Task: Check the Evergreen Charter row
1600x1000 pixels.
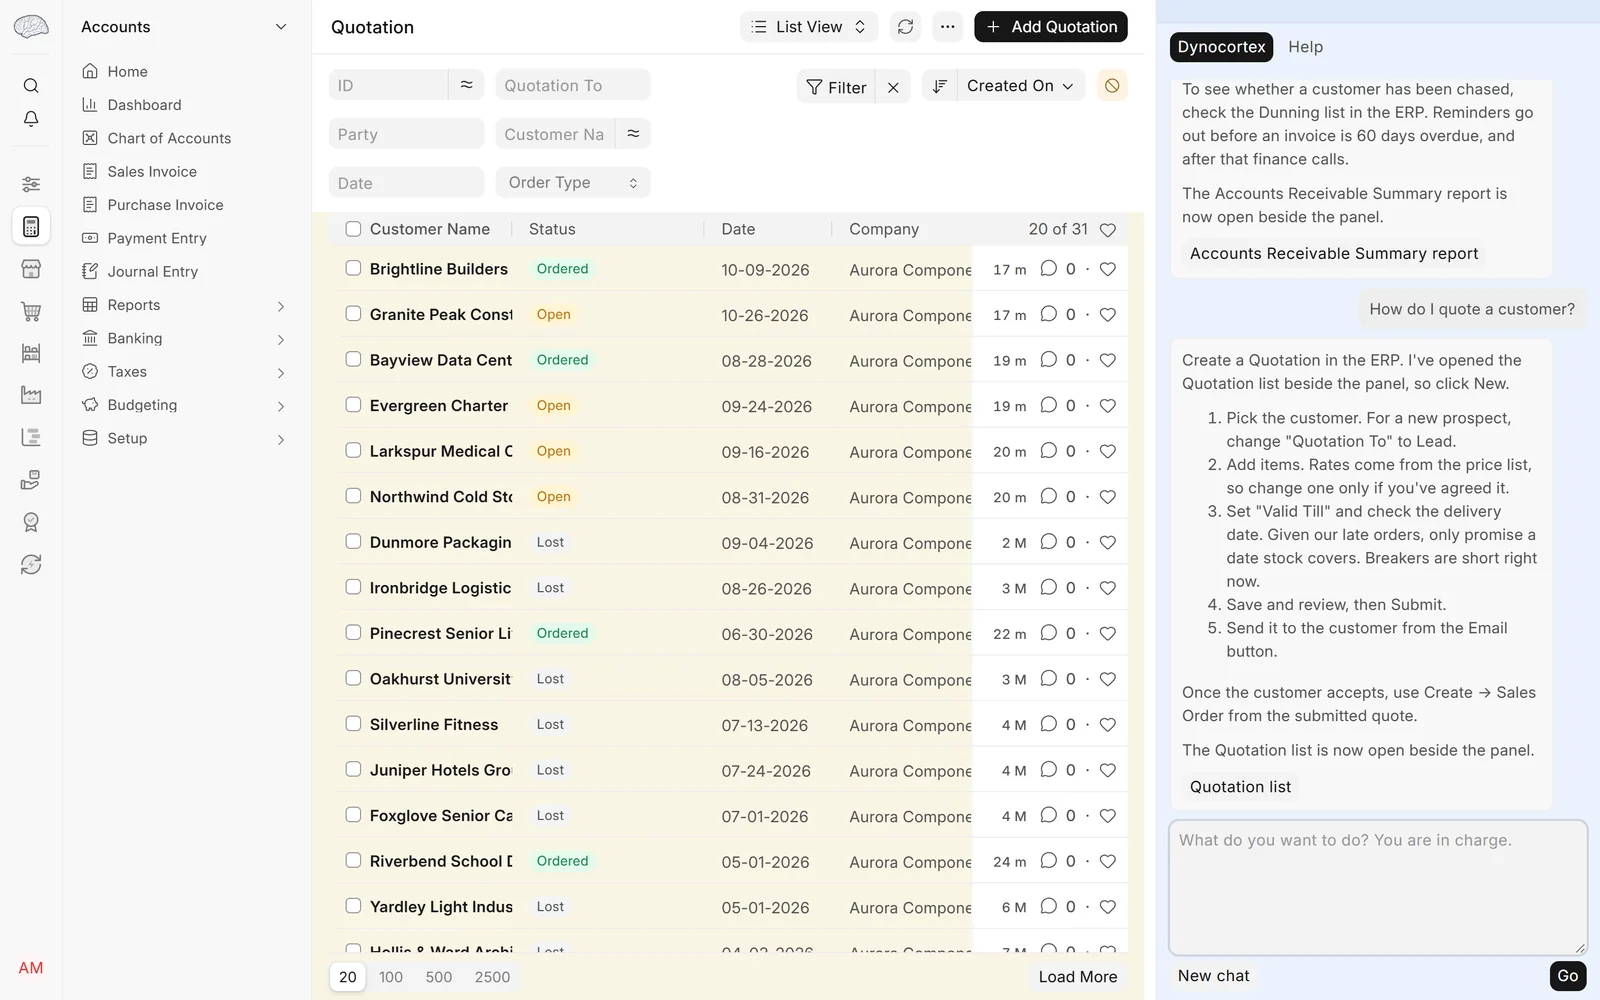Action: 353,405
